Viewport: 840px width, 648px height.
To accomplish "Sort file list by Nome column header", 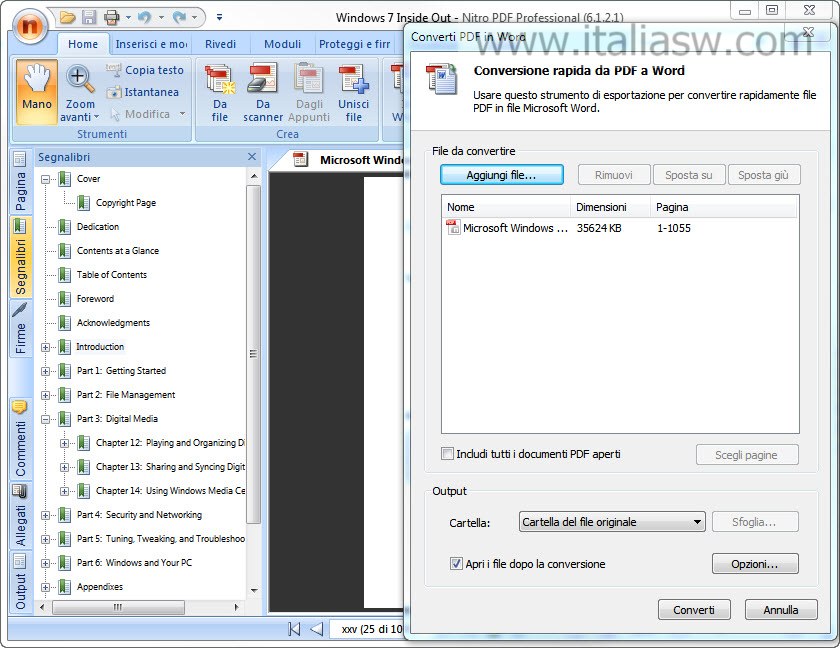I will pyautogui.click(x=506, y=207).
